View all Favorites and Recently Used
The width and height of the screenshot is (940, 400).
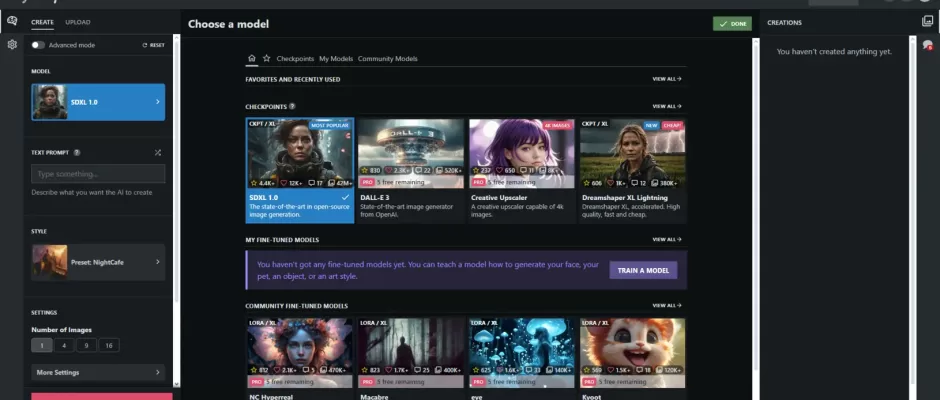click(x=667, y=79)
